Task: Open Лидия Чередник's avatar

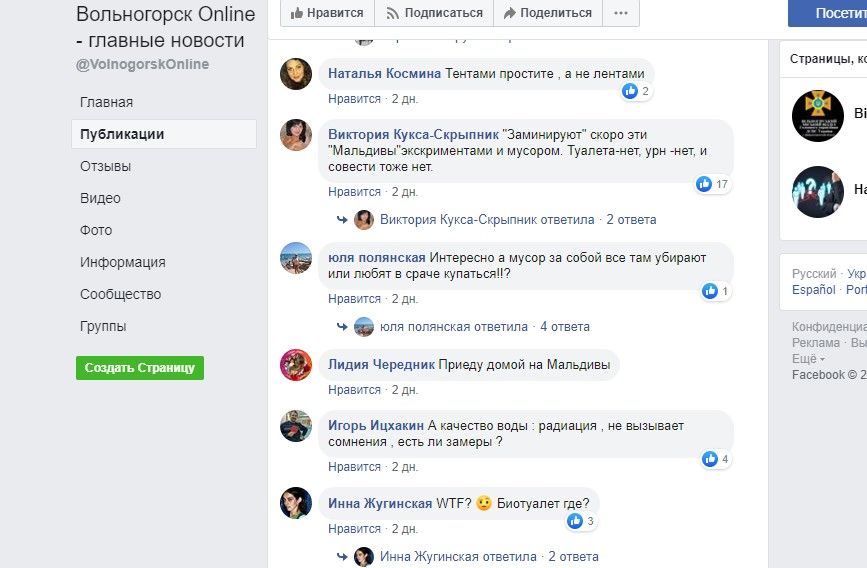Action: point(296,365)
